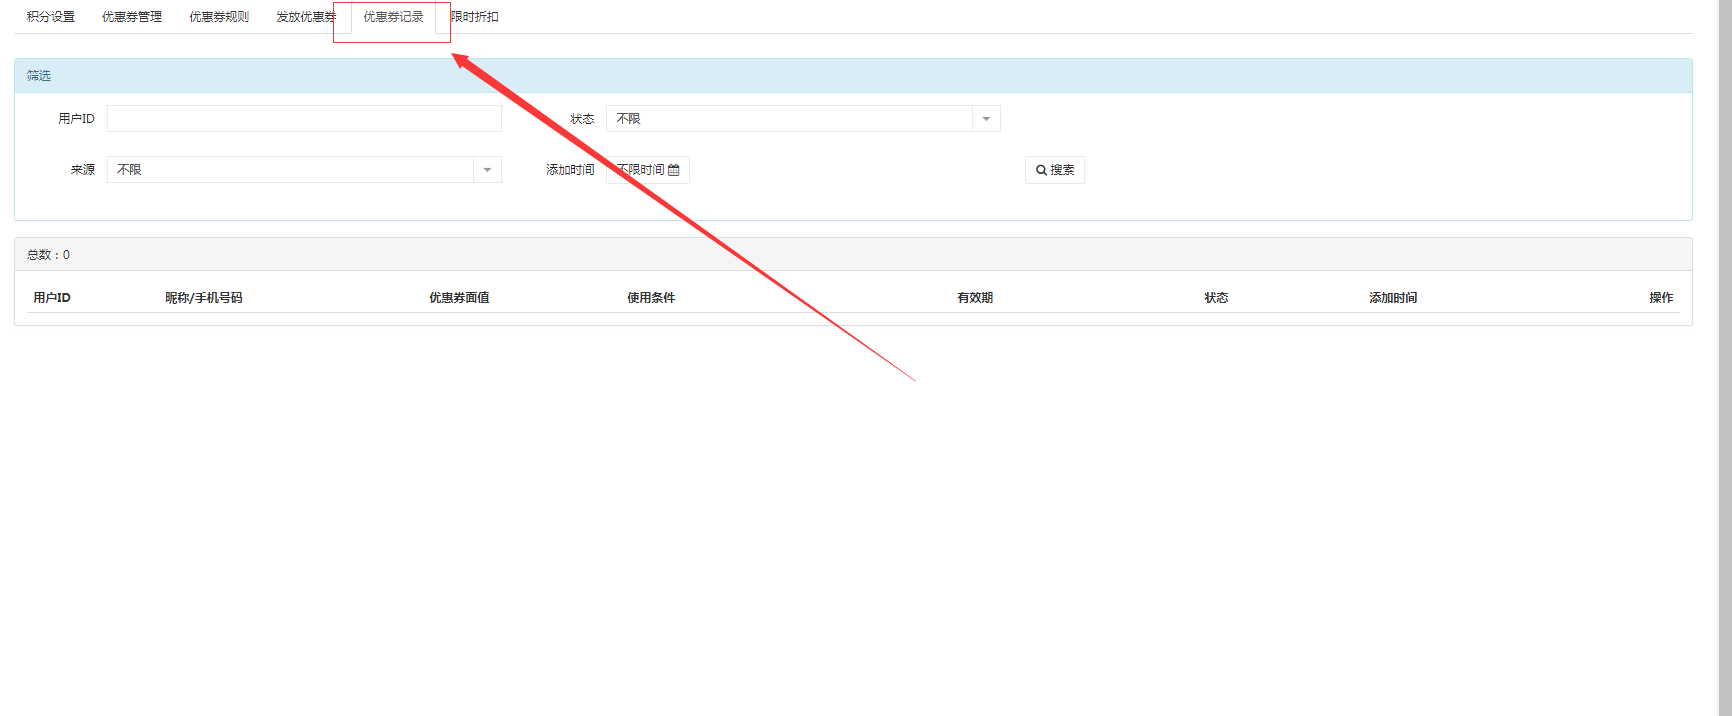Click the 搜索 button
Image resolution: width=1732 pixels, height=716 pixels.
[1055, 170]
